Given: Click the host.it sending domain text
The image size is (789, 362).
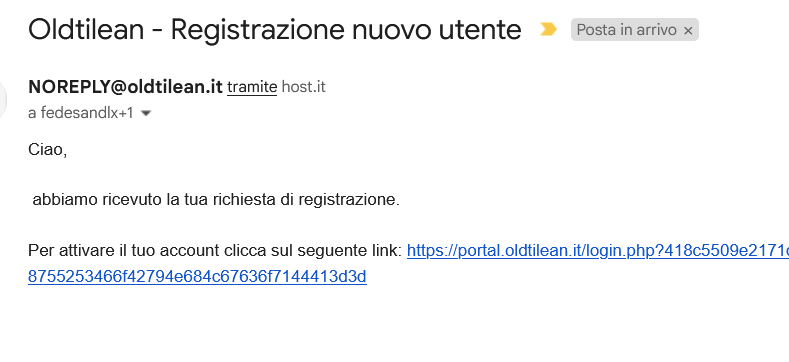Looking at the screenshot, I should pos(303,87).
